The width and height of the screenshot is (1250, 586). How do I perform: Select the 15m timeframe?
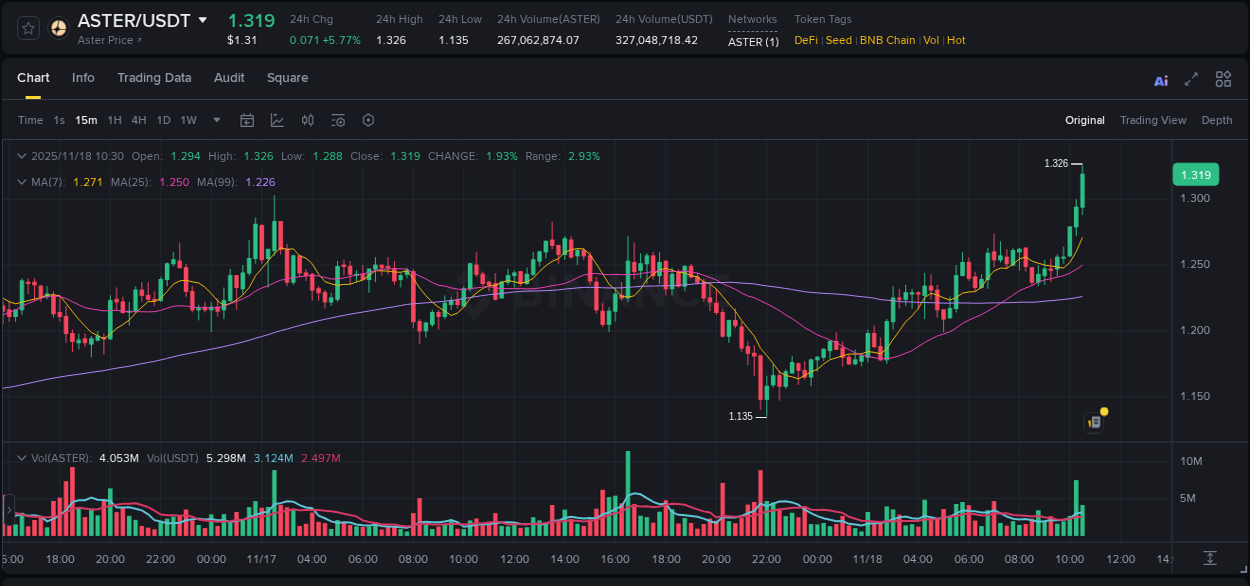pyautogui.click(x=86, y=120)
